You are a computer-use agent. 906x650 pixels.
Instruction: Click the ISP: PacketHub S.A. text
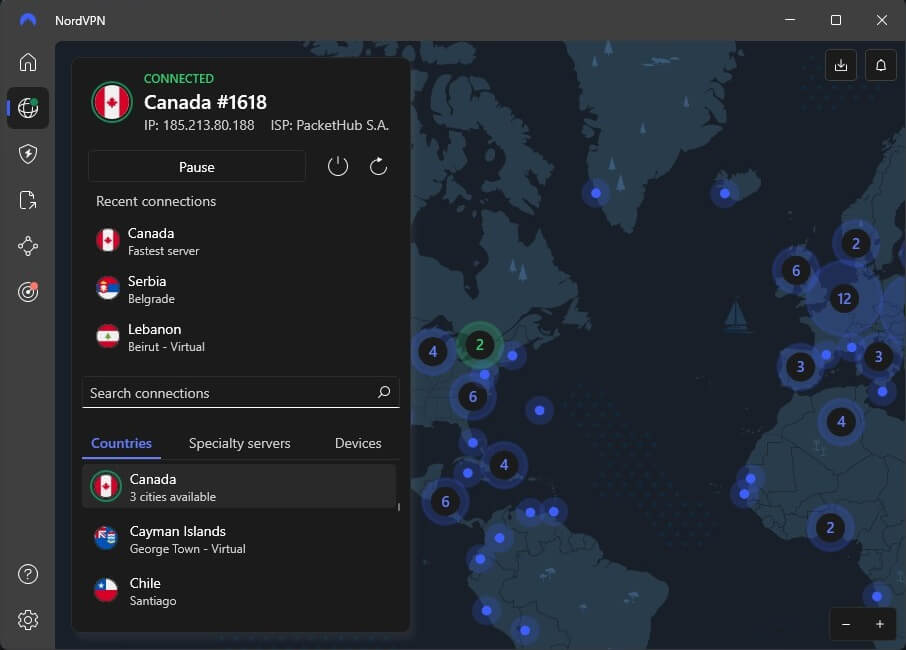330,125
